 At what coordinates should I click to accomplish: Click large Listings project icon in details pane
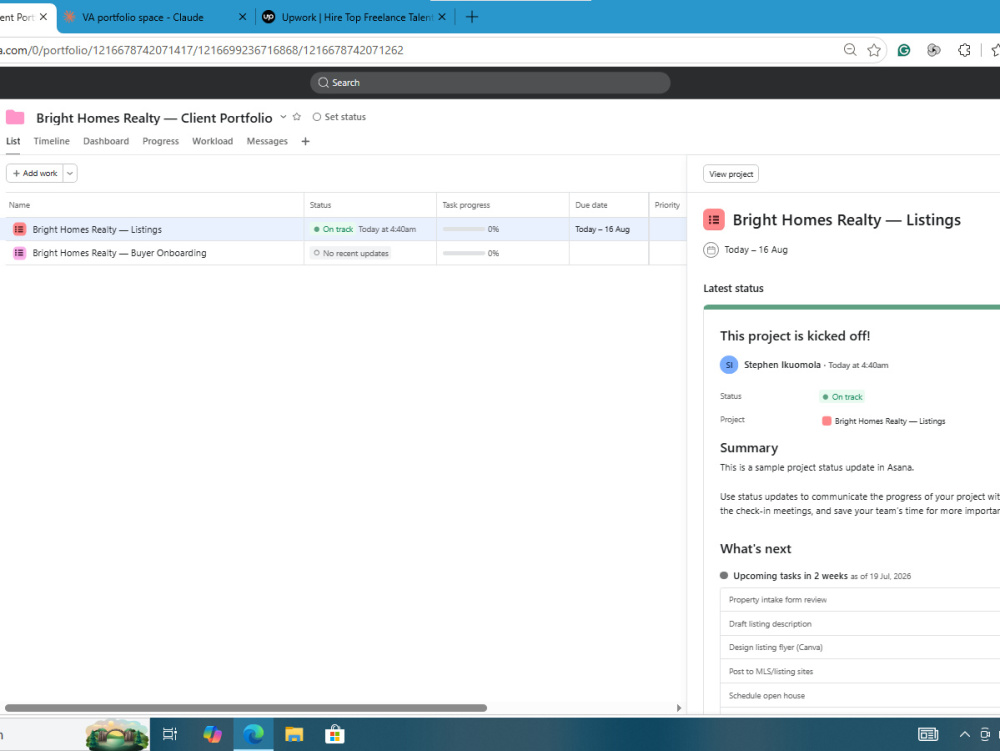tap(714, 220)
